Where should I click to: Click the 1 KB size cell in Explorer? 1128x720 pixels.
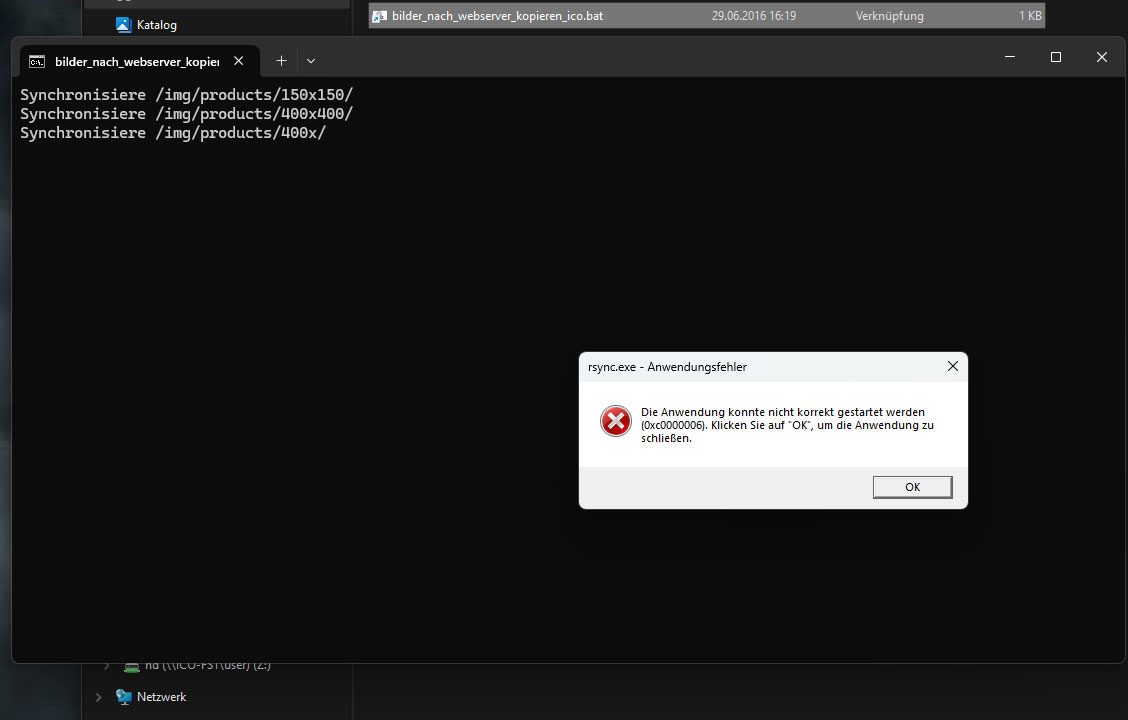coord(1029,16)
